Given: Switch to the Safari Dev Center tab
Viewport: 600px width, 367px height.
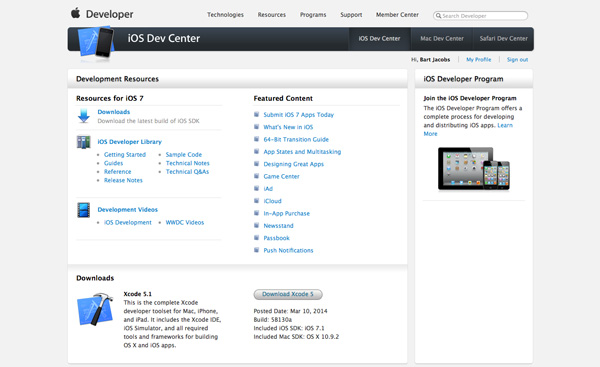Looking at the screenshot, I should tap(503, 39).
